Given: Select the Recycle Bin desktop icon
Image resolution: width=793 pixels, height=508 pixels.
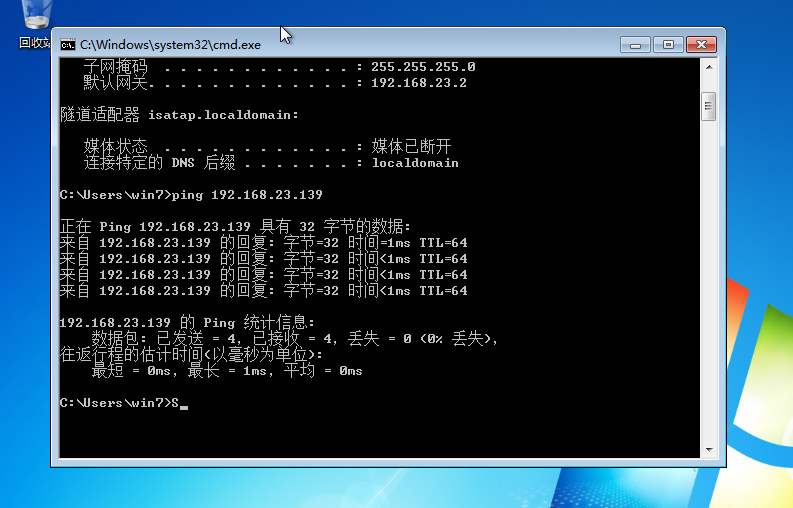Looking at the screenshot, I should (x=35, y=24).
